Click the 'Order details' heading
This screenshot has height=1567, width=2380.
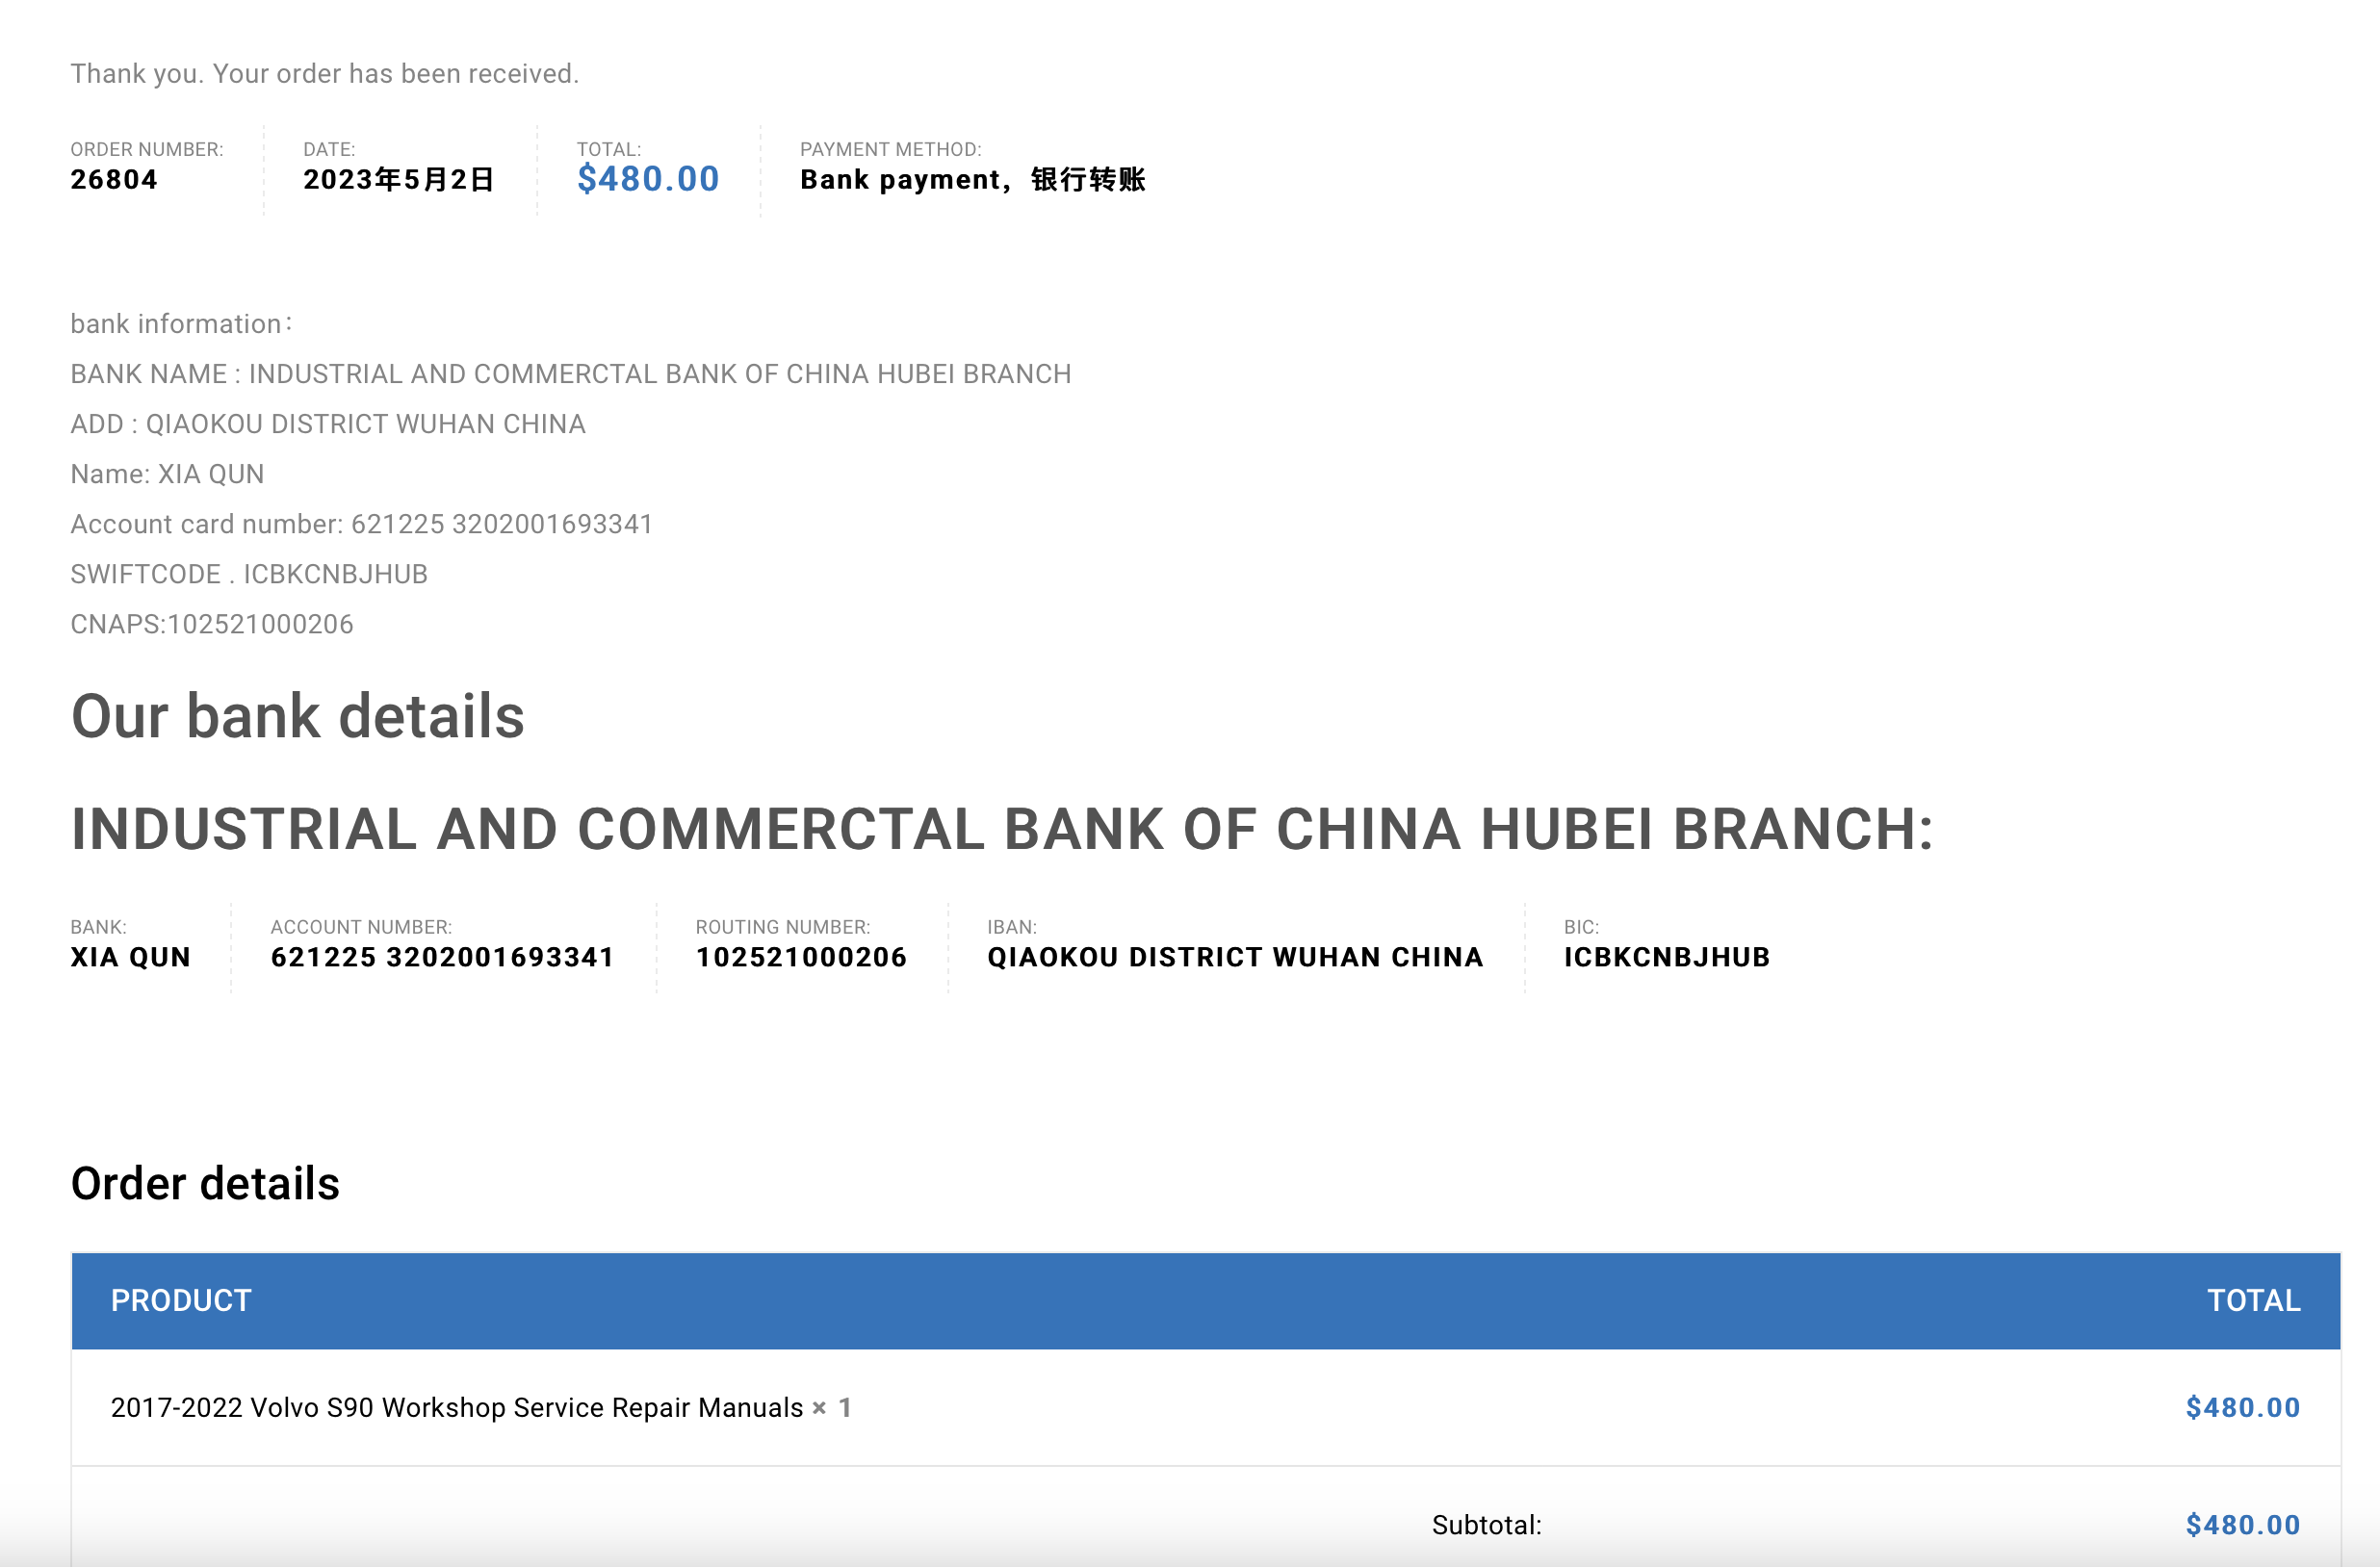point(205,1184)
